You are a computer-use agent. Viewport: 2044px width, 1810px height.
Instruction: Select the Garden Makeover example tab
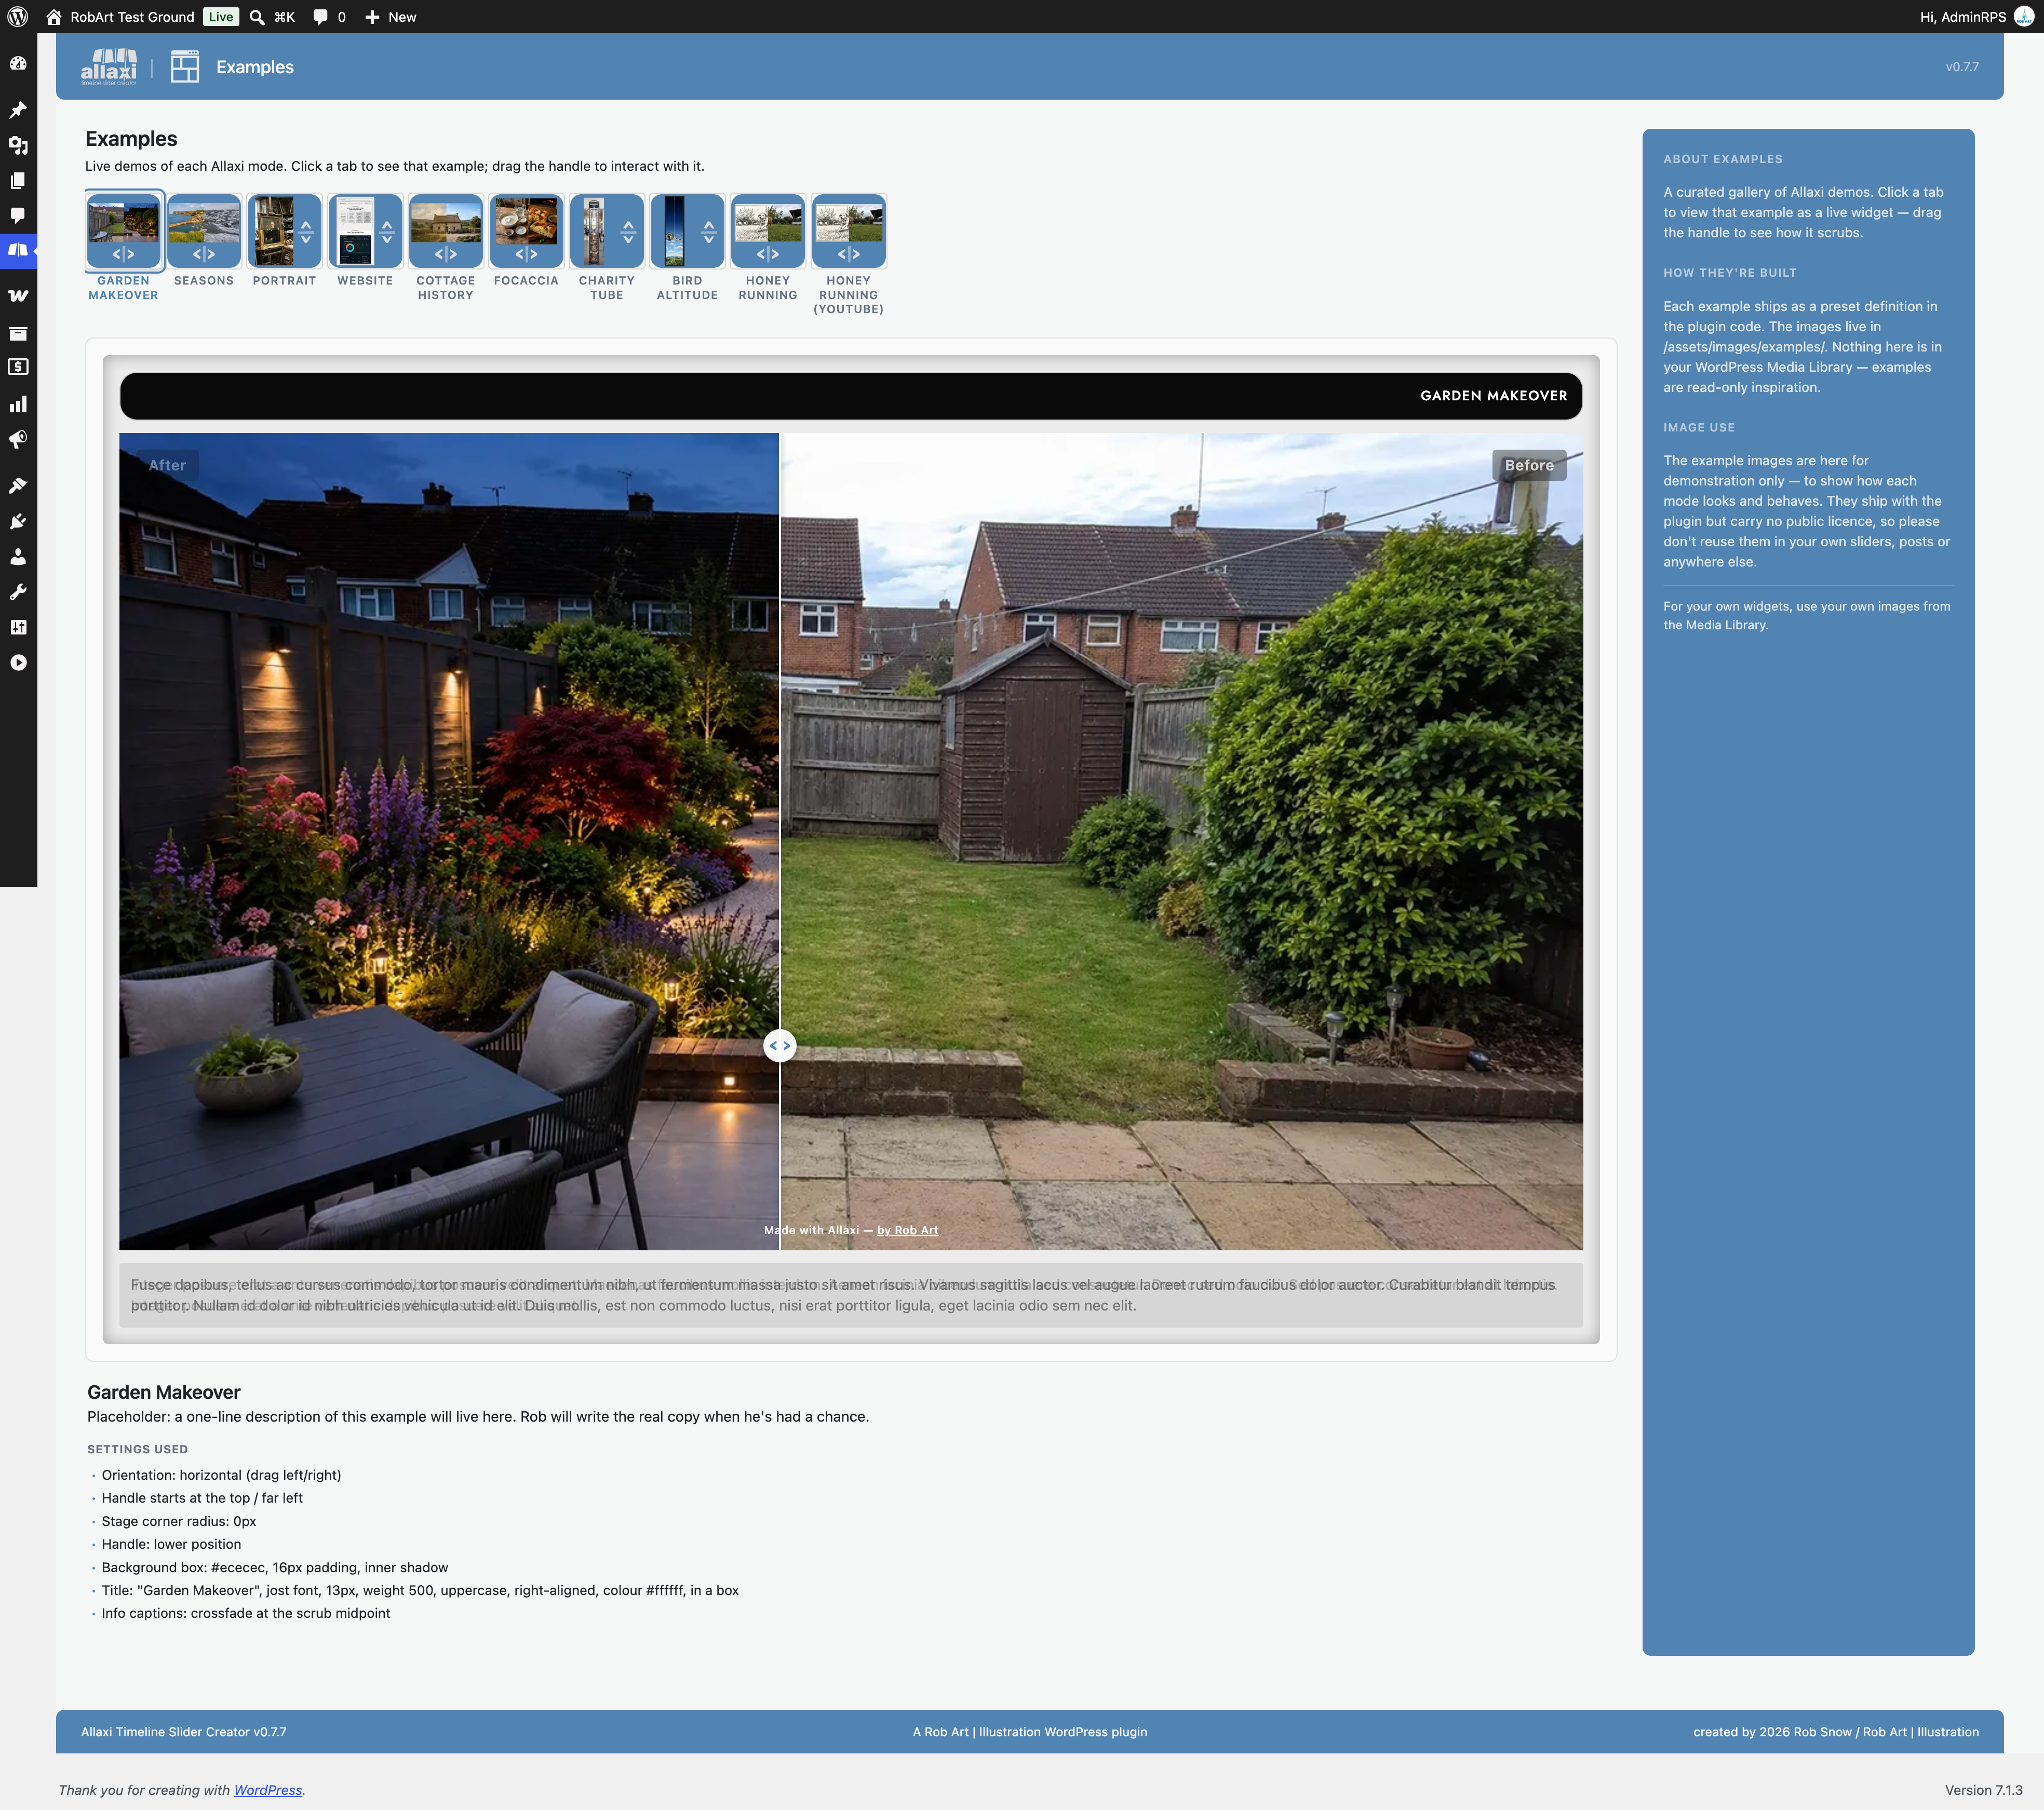pos(124,247)
